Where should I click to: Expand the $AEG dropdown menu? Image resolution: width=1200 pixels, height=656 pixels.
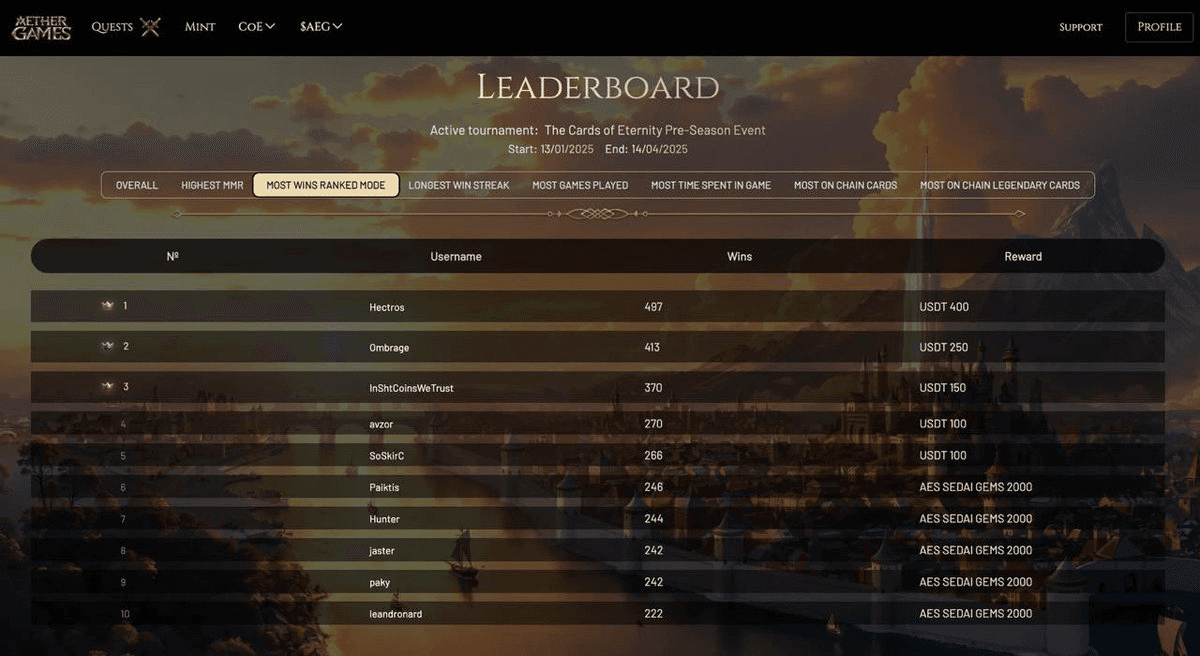[321, 27]
